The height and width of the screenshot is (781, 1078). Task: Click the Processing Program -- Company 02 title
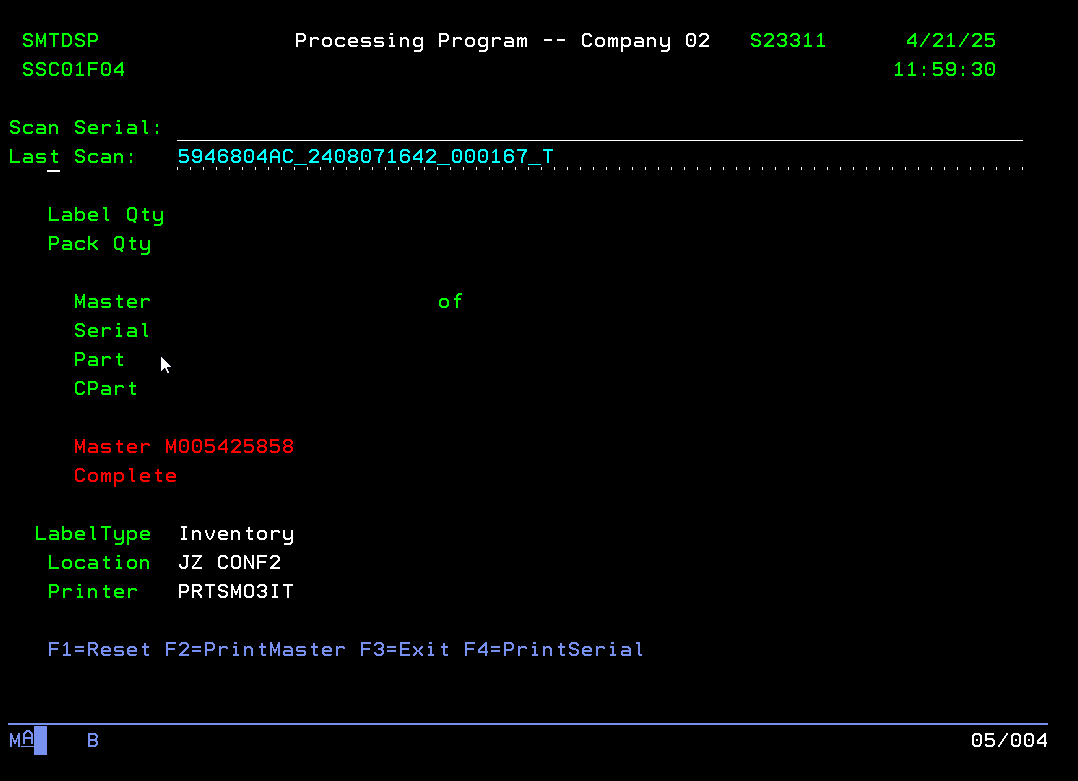tap(502, 41)
